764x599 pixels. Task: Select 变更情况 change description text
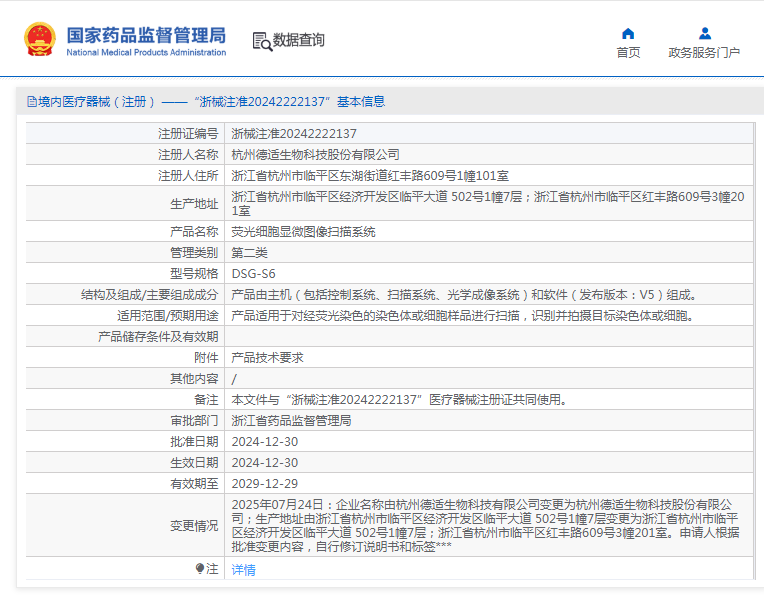click(x=485, y=525)
